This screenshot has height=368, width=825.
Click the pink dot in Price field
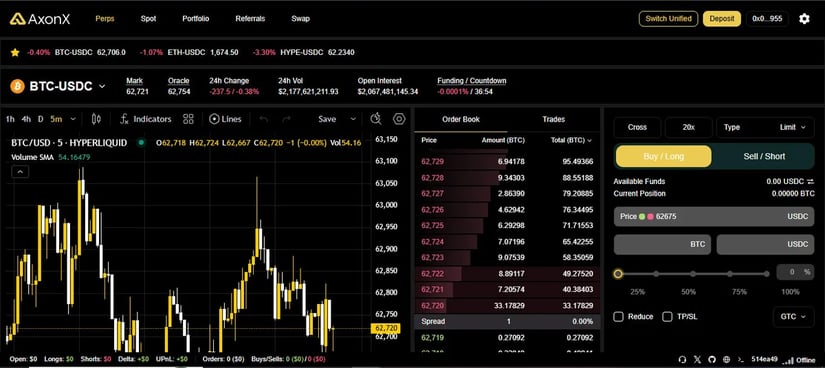click(651, 217)
